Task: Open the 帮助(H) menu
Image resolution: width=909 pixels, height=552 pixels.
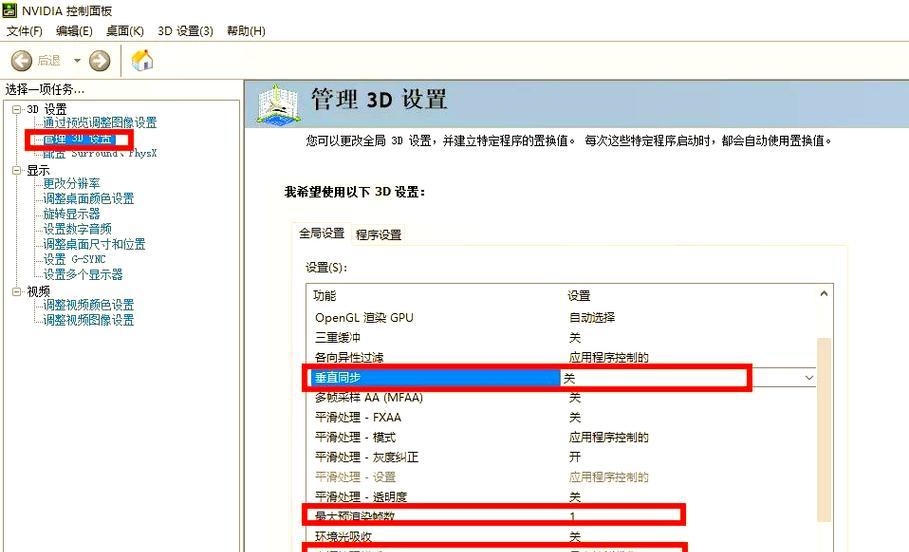Action: tap(246, 31)
